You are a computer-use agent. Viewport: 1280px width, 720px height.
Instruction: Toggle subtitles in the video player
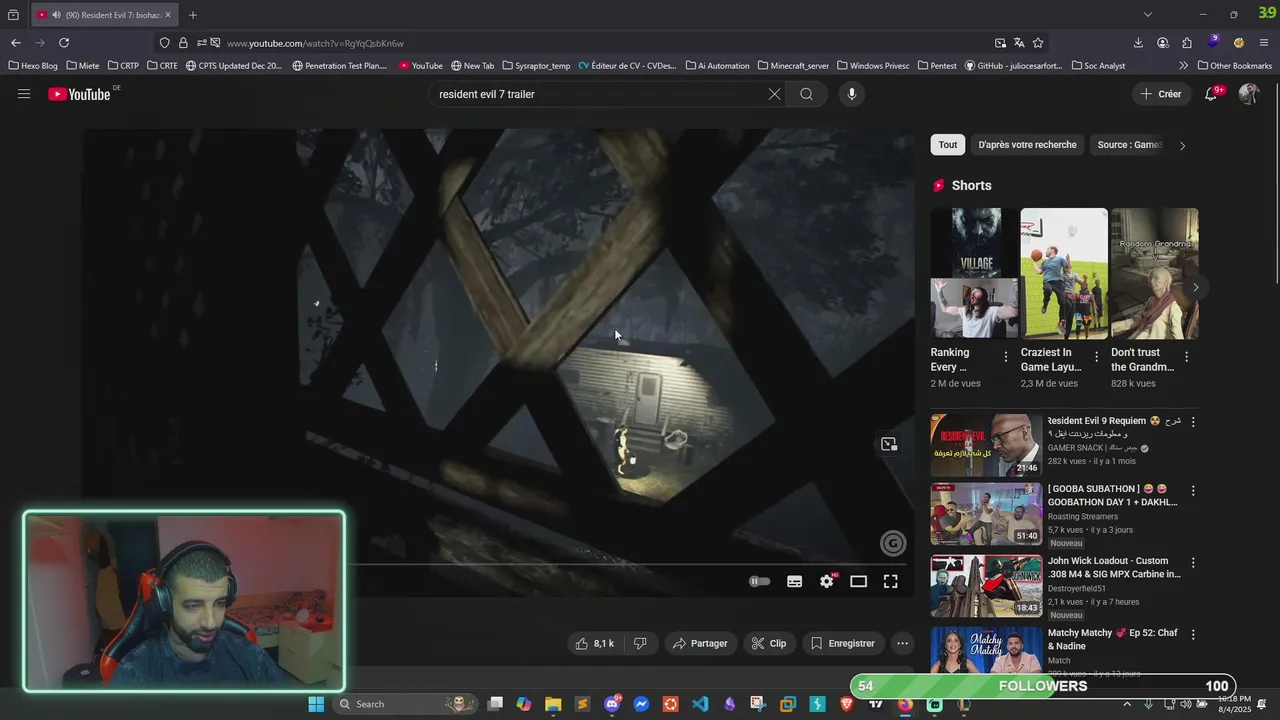coord(795,582)
